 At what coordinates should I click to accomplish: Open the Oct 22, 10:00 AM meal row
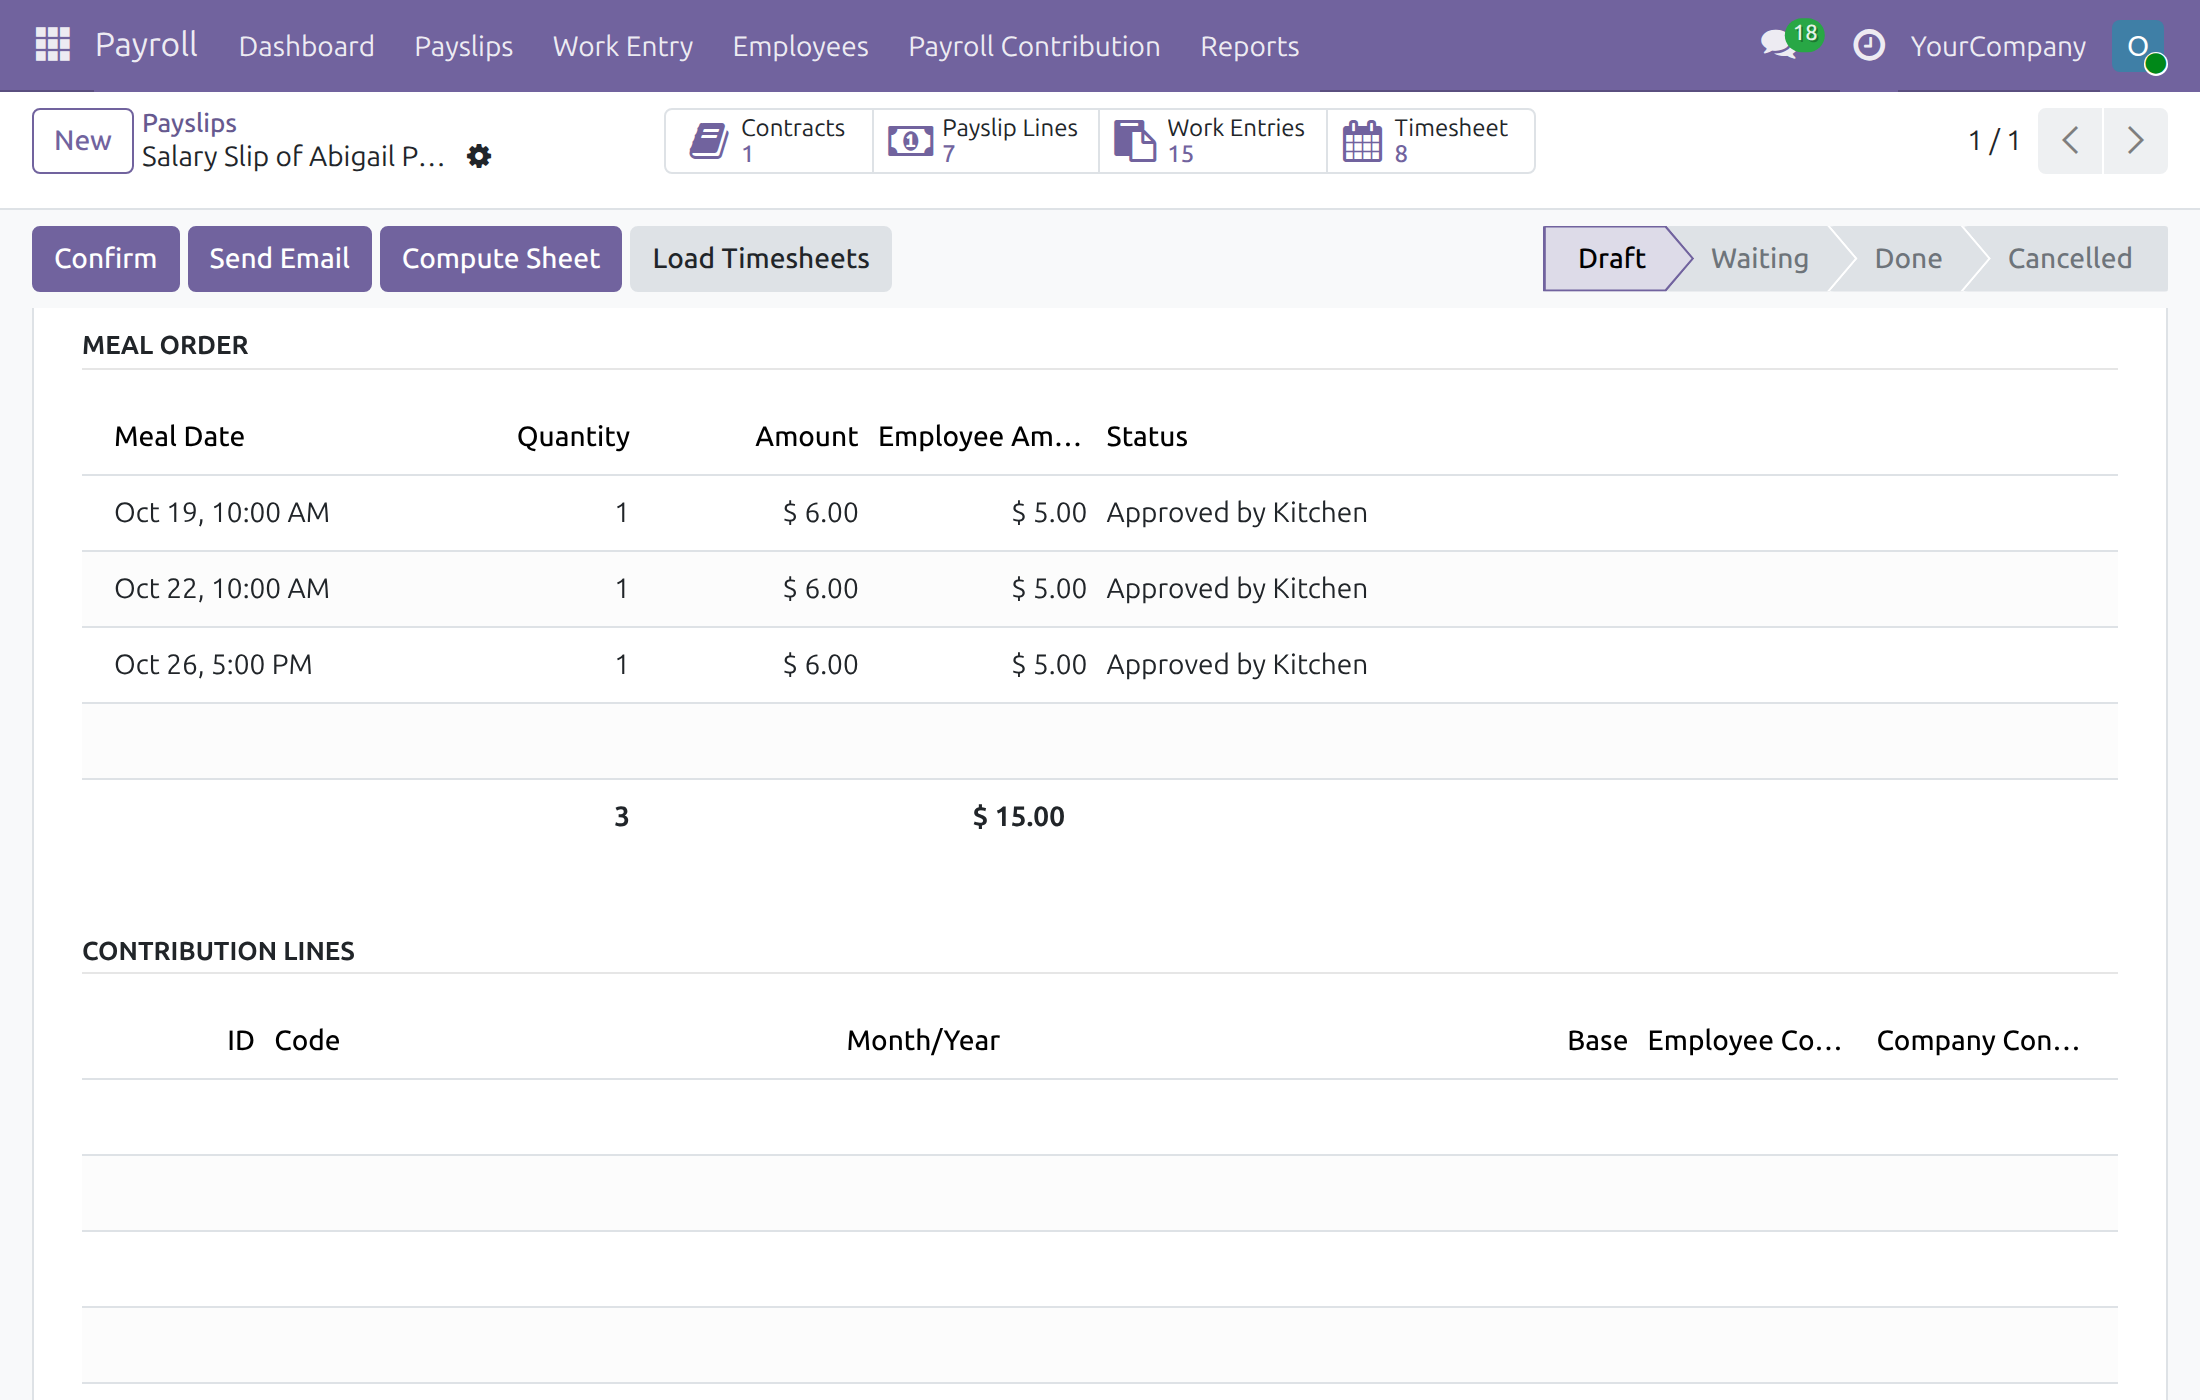click(x=1100, y=589)
